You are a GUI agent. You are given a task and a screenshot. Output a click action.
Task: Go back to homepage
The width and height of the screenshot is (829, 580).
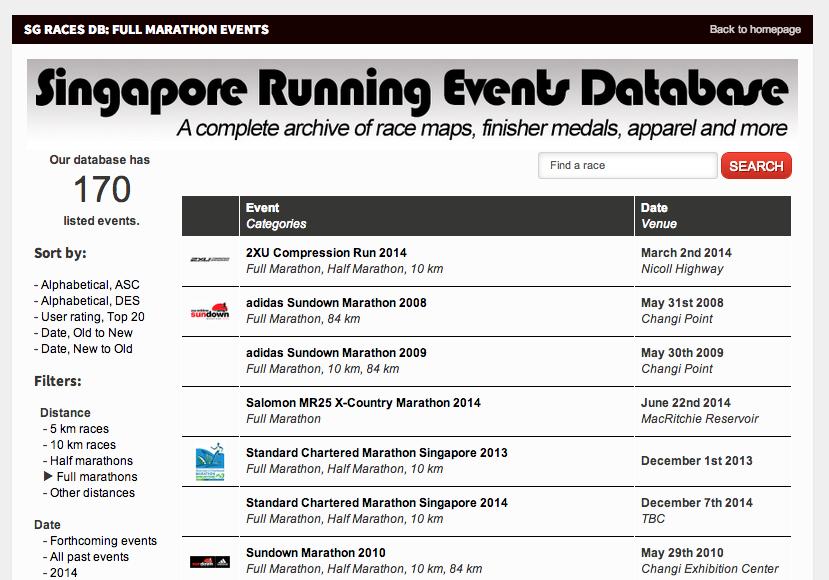pyautogui.click(x=755, y=29)
